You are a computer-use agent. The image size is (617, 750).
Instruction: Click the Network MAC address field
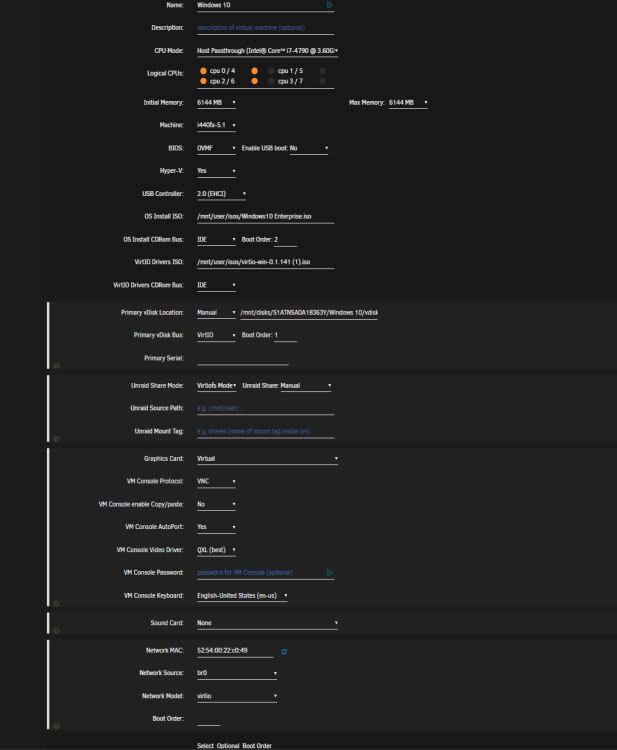235,651
